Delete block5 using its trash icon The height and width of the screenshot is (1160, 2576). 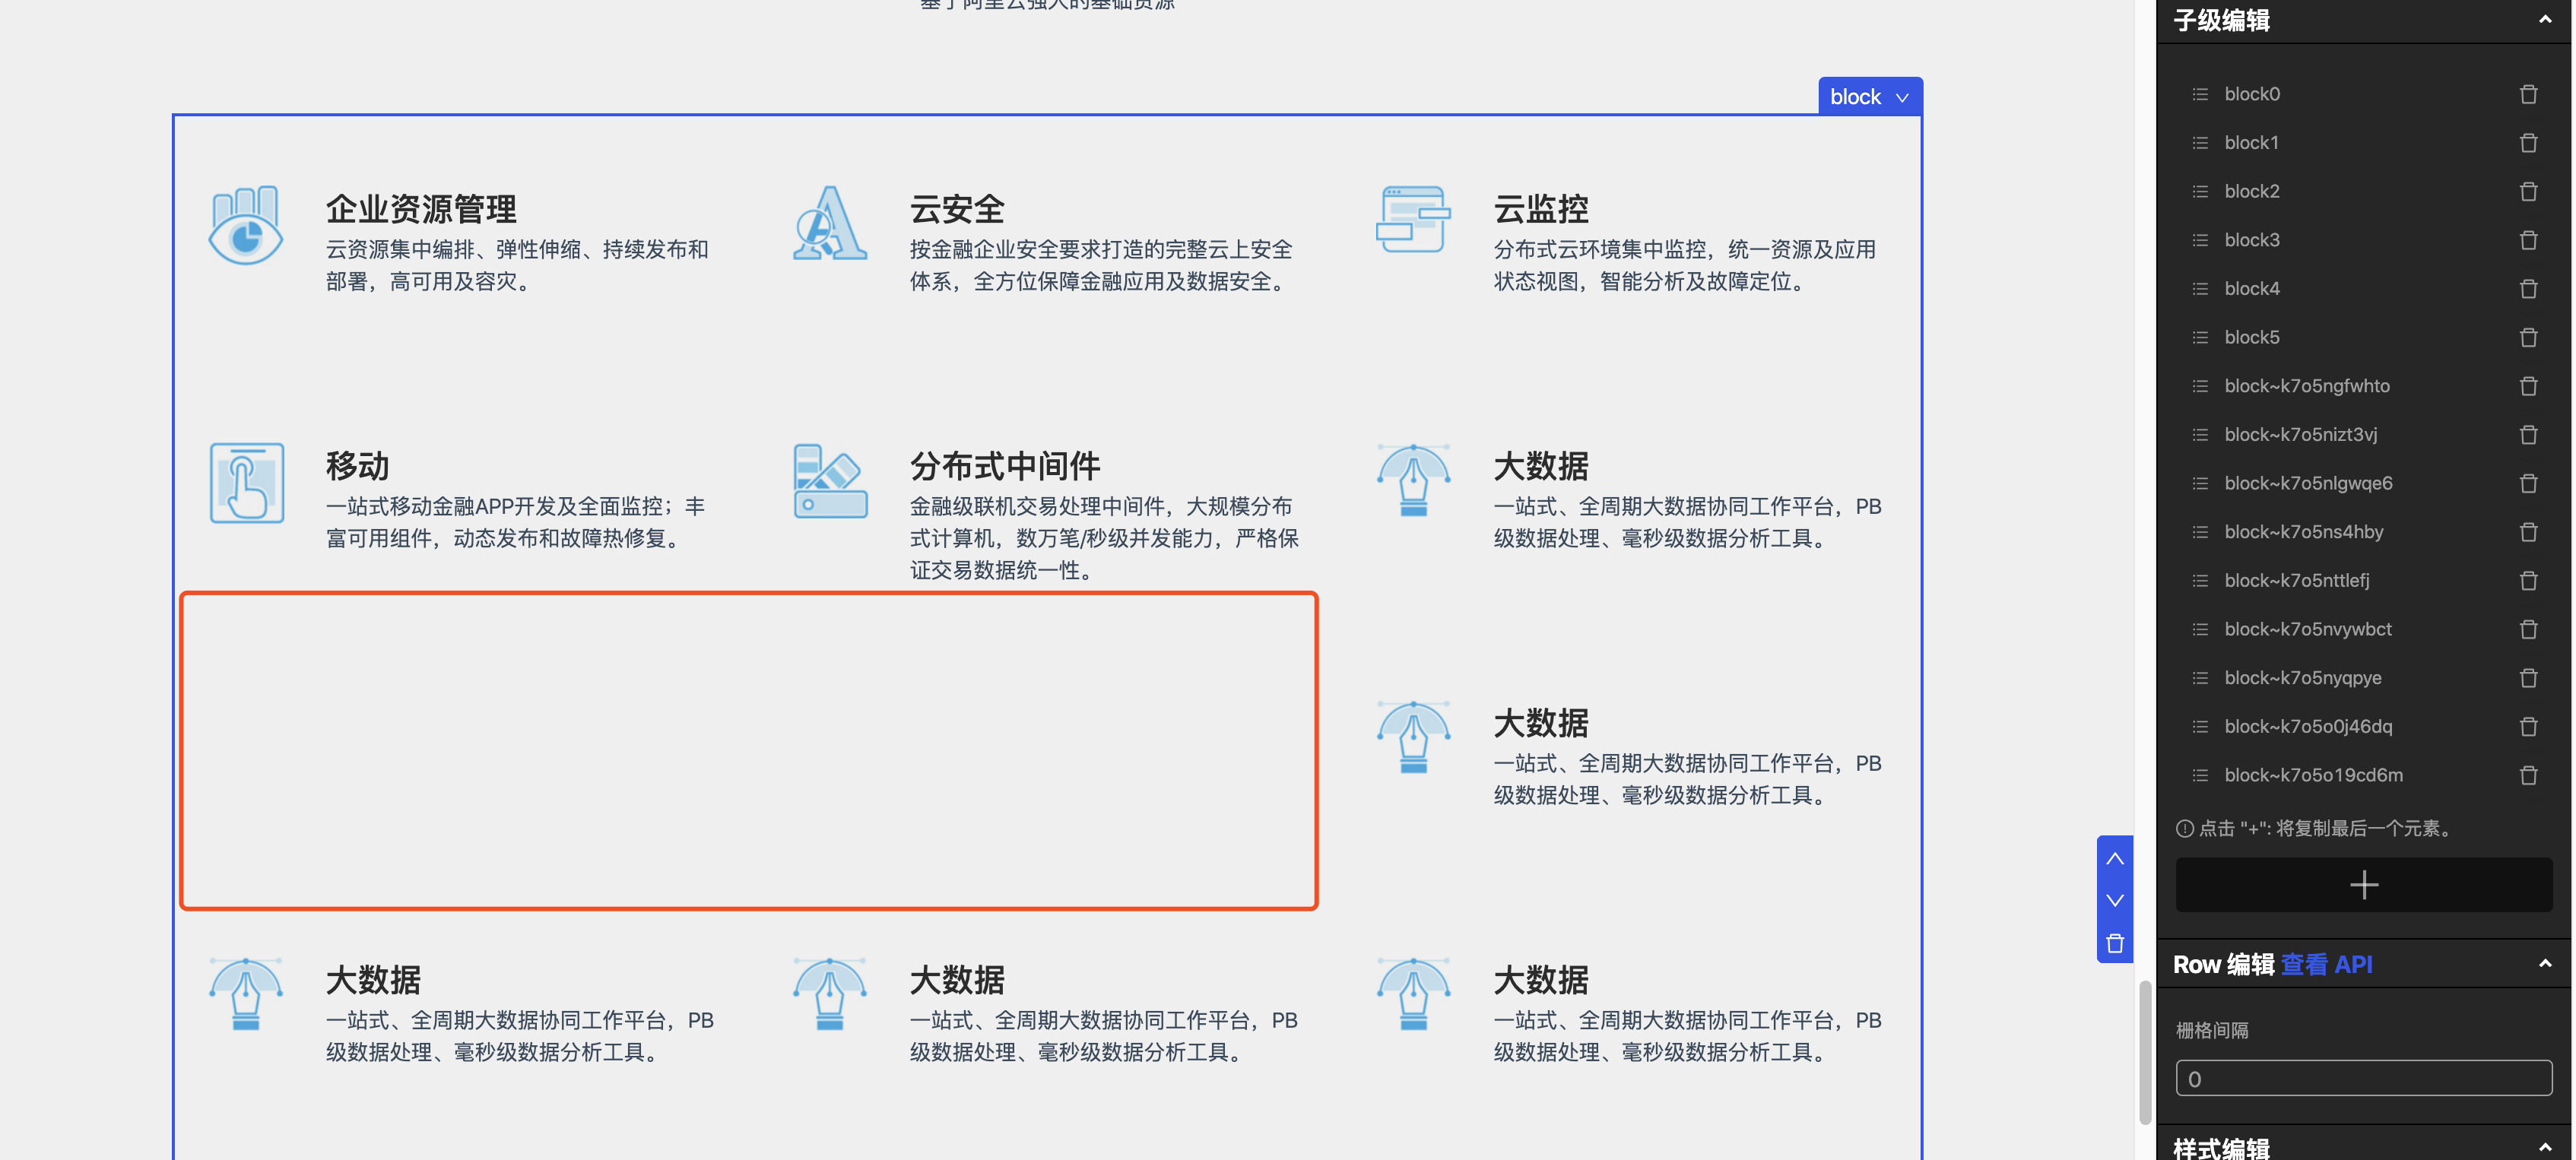coord(2529,337)
